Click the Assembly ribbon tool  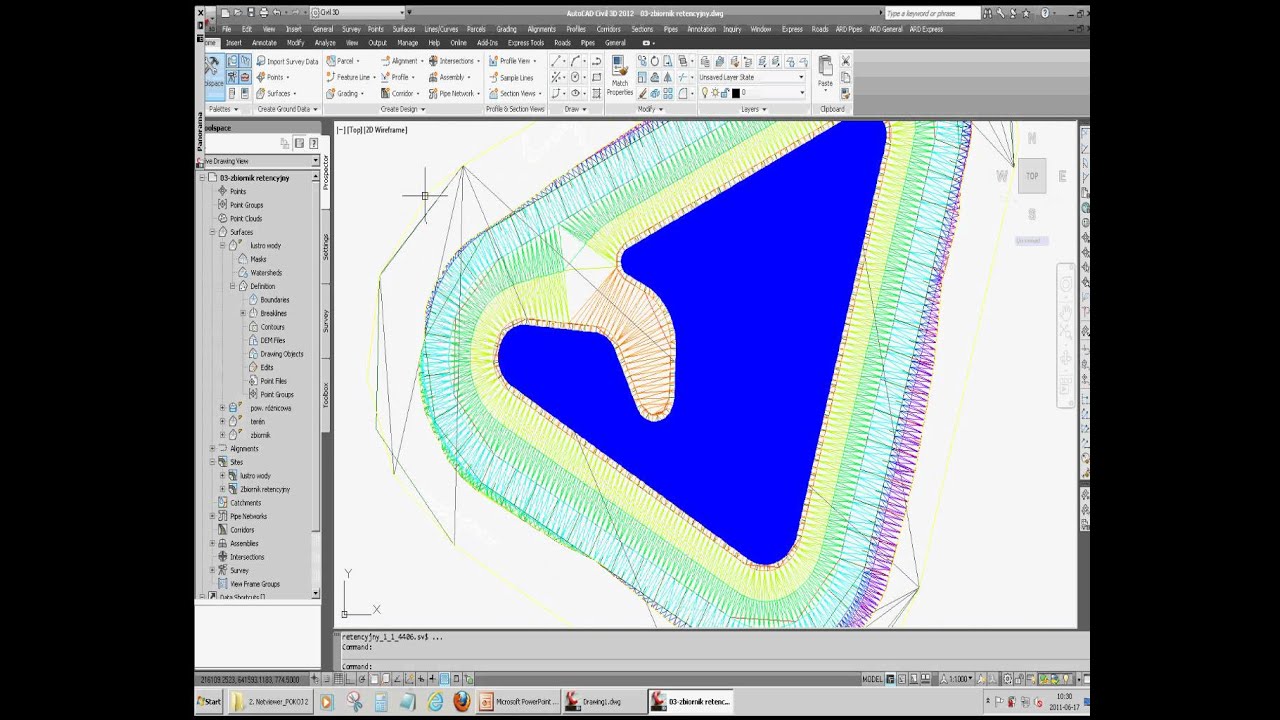click(x=447, y=77)
